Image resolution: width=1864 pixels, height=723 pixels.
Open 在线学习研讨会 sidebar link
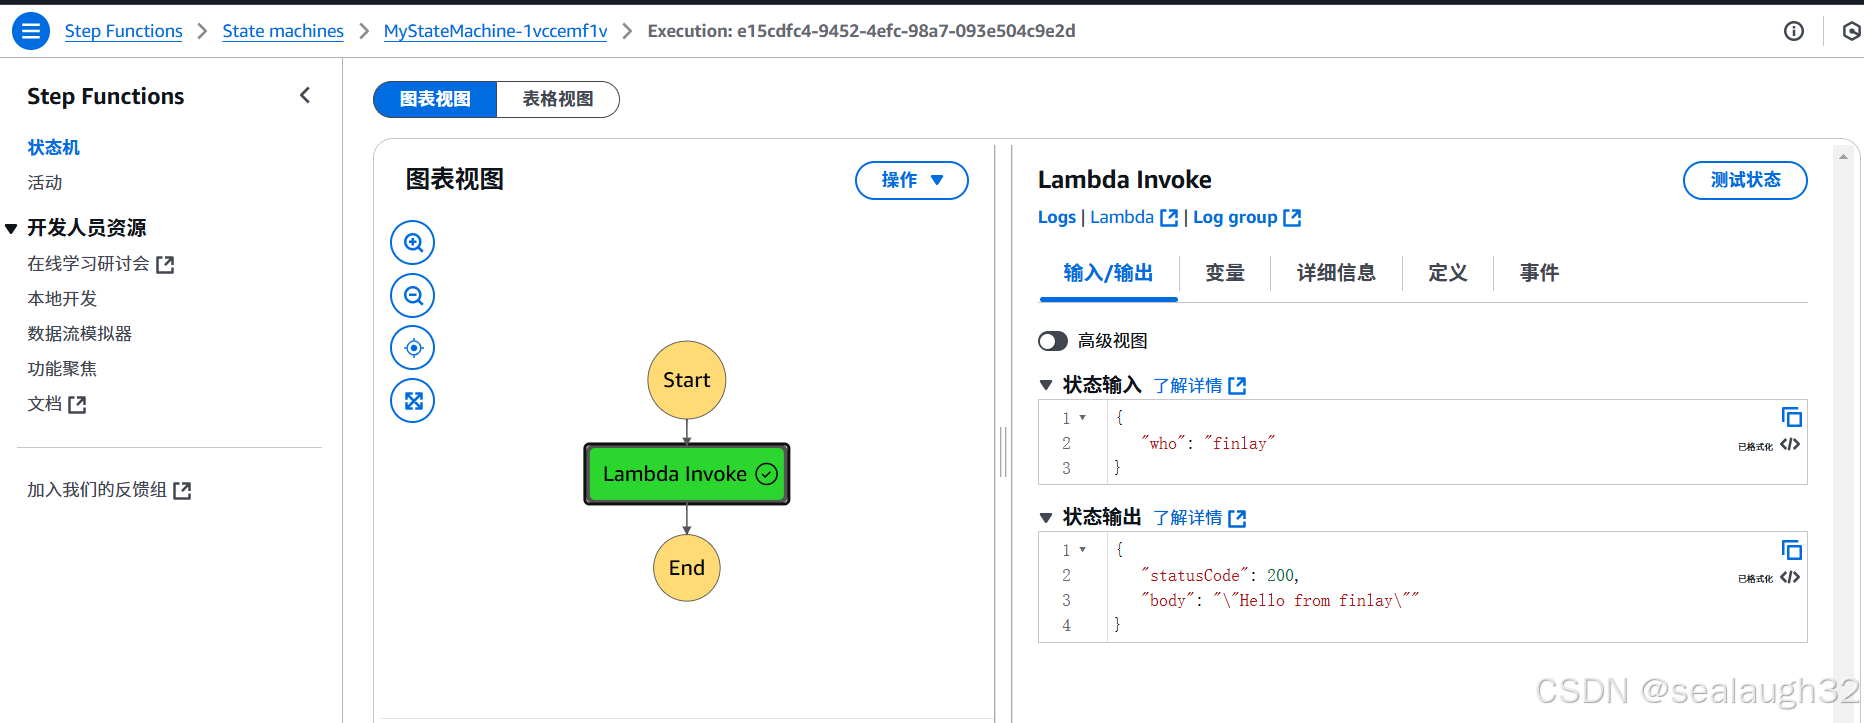point(89,264)
